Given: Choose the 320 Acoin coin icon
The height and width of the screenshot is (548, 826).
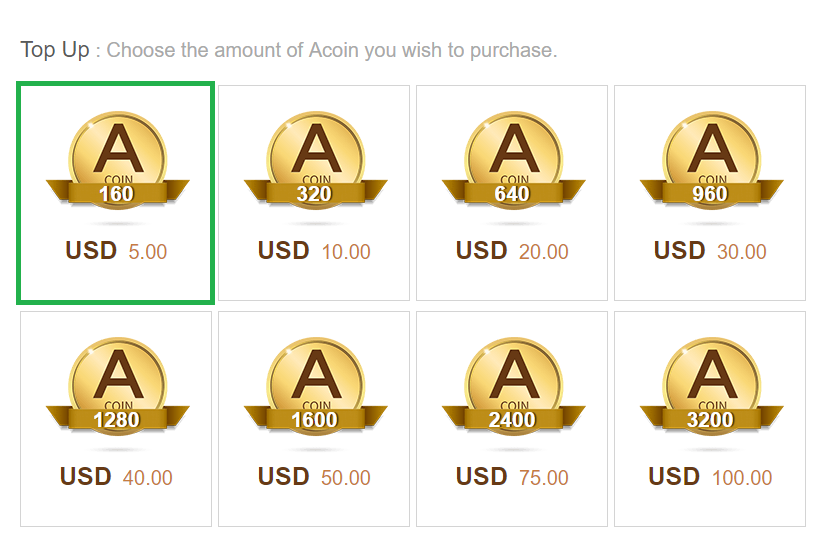Looking at the screenshot, I should click(x=315, y=162).
